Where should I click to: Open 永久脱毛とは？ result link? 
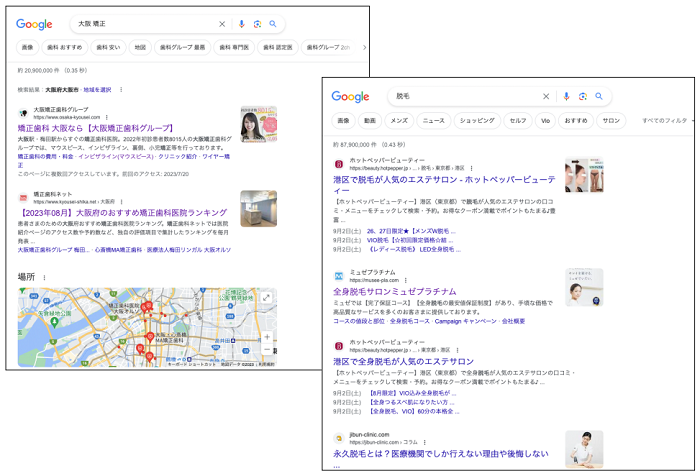pos(441,454)
